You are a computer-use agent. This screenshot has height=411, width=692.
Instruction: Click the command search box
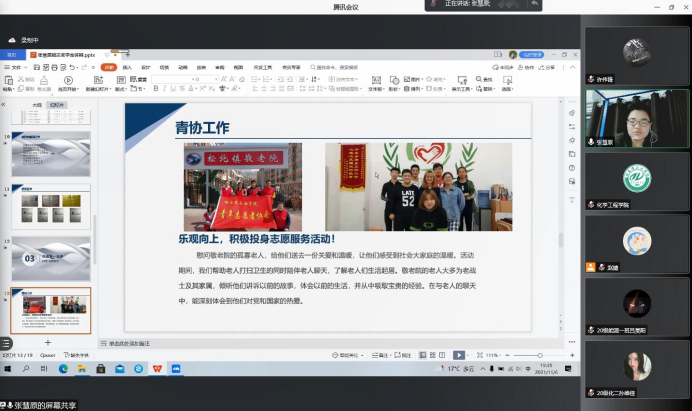tap(334, 68)
